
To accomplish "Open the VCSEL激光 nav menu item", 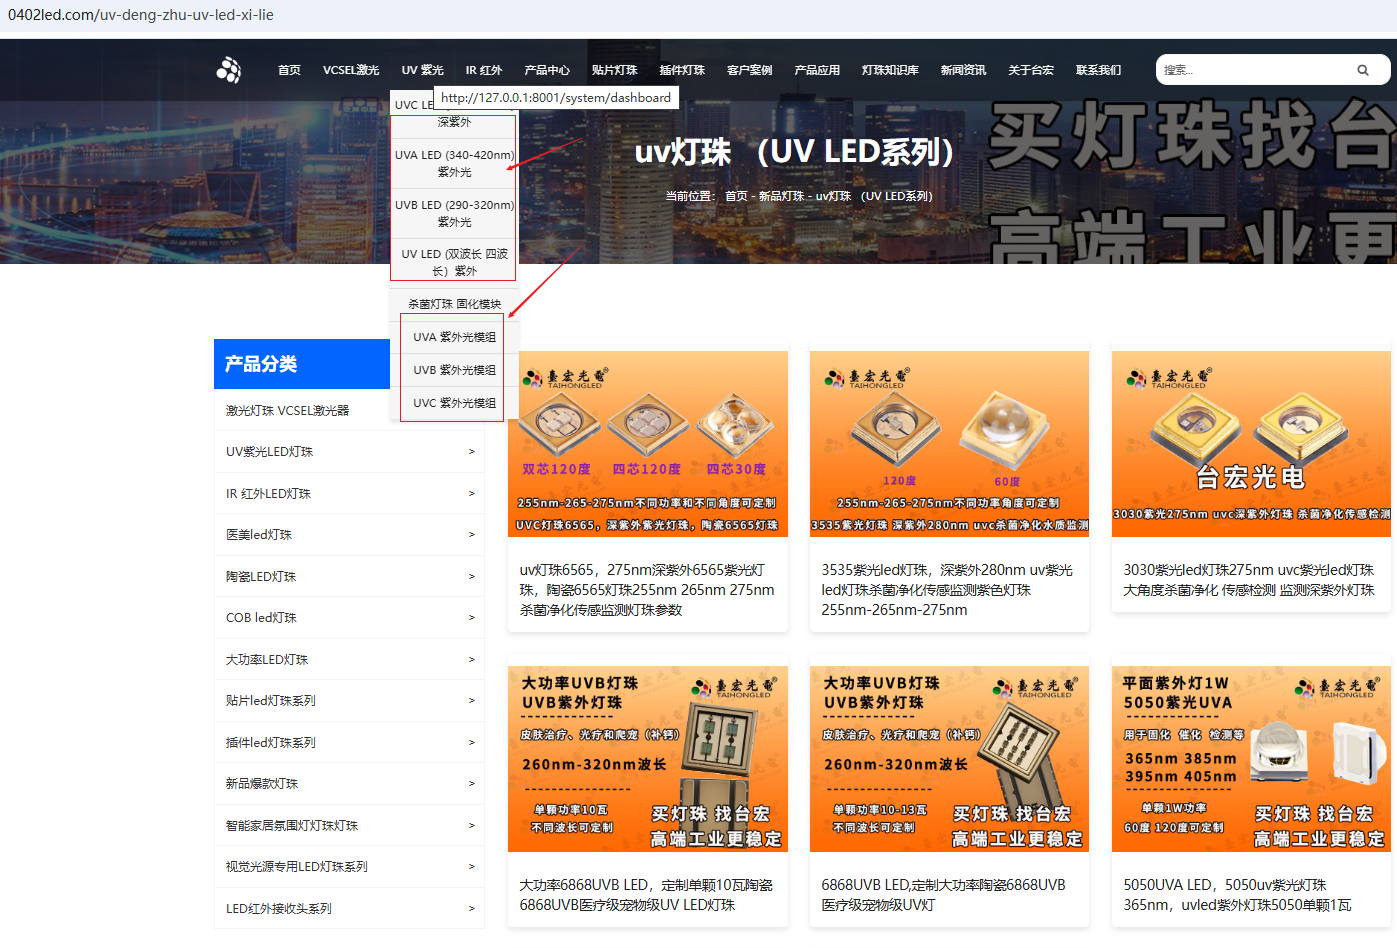I will (351, 70).
